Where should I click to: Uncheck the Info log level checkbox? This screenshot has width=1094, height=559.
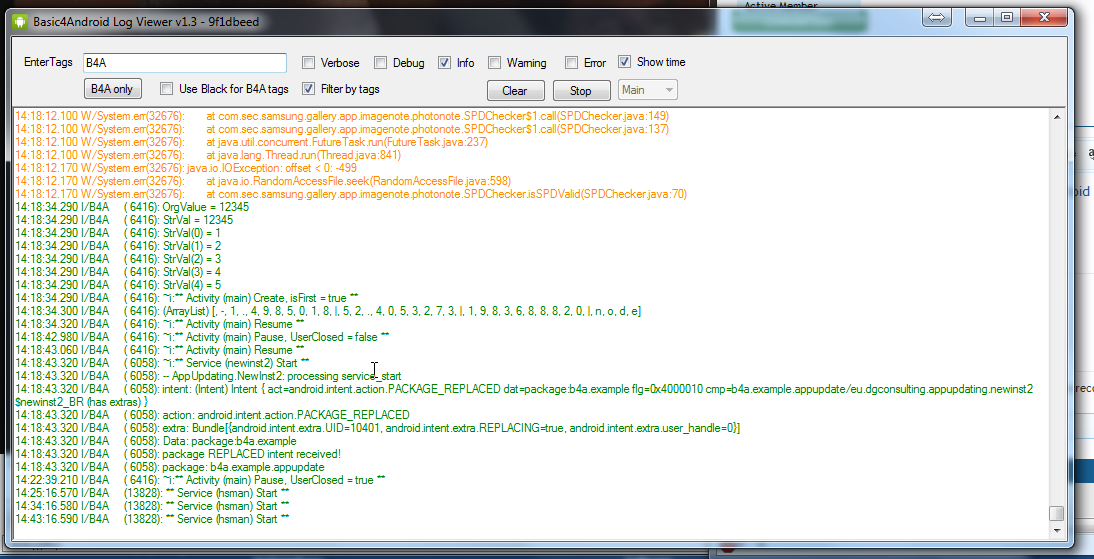click(x=445, y=63)
